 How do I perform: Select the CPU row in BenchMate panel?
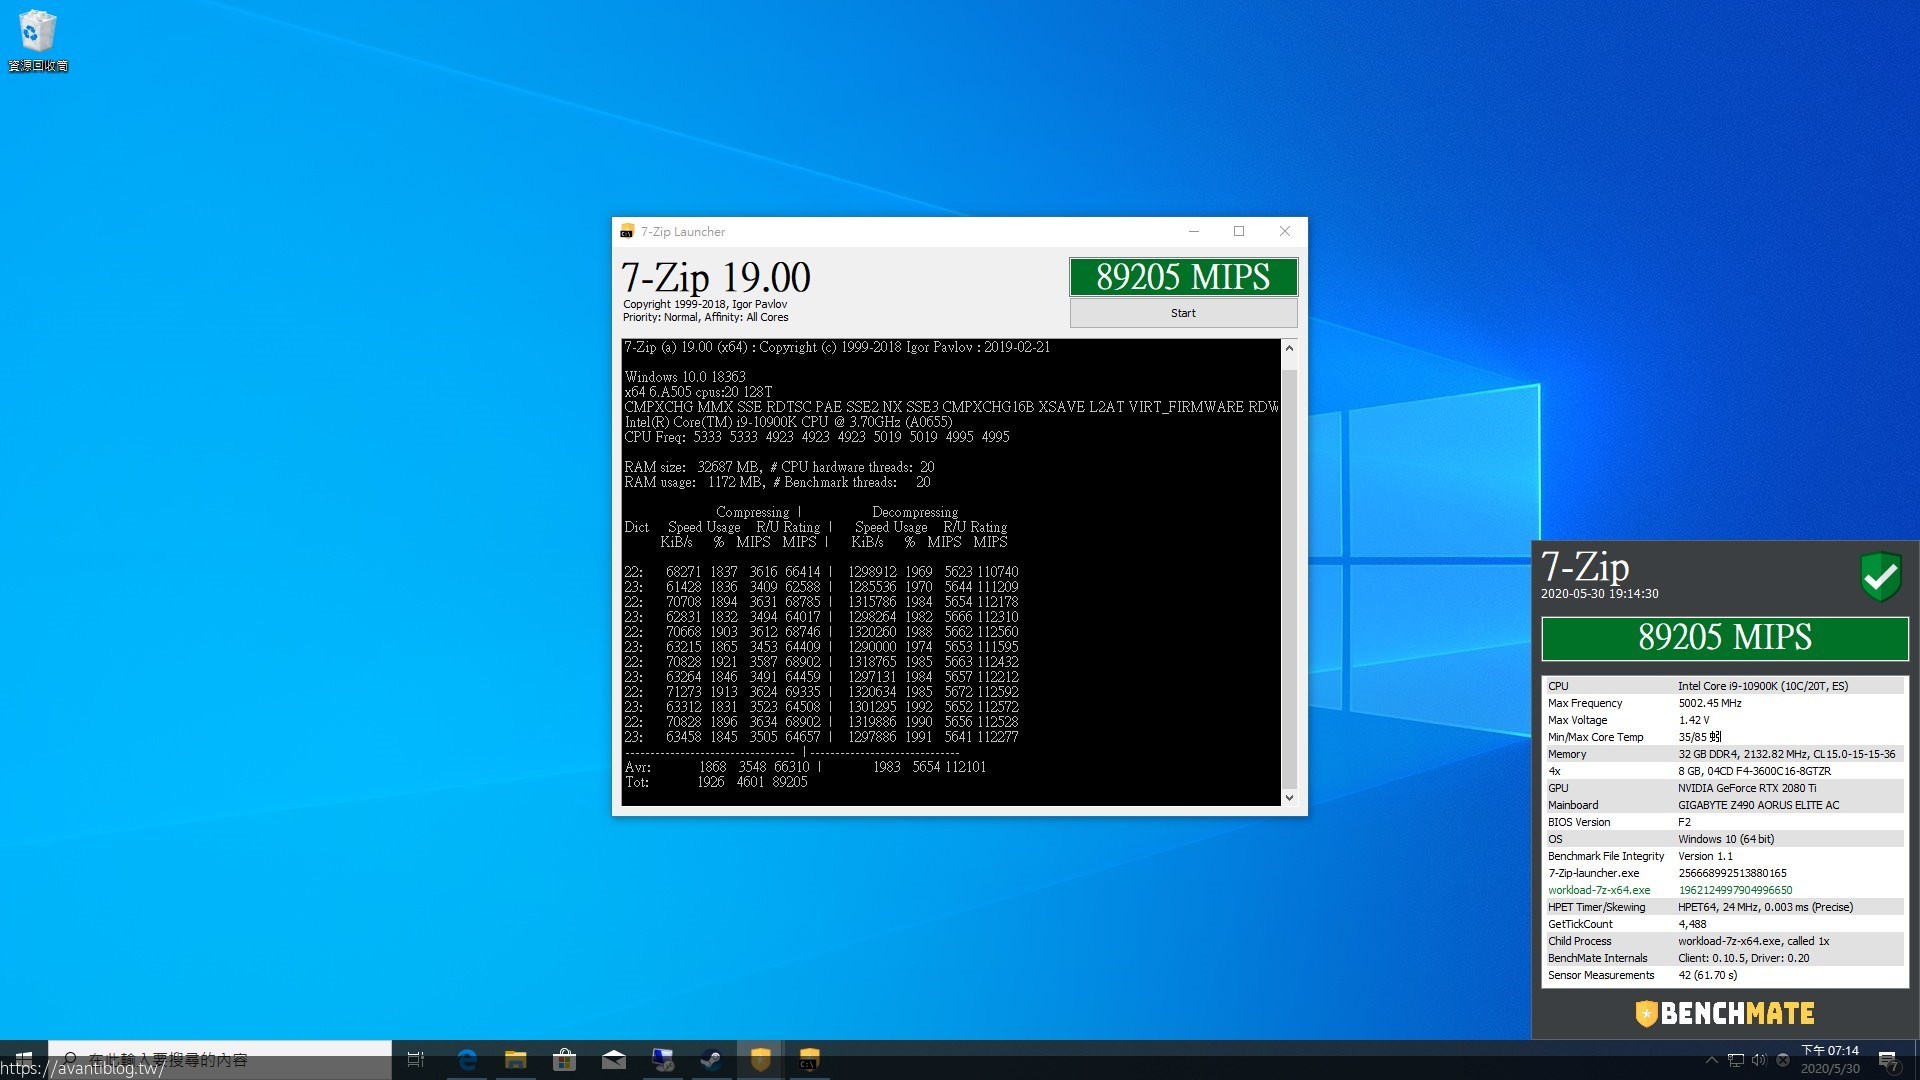pos(1725,686)
